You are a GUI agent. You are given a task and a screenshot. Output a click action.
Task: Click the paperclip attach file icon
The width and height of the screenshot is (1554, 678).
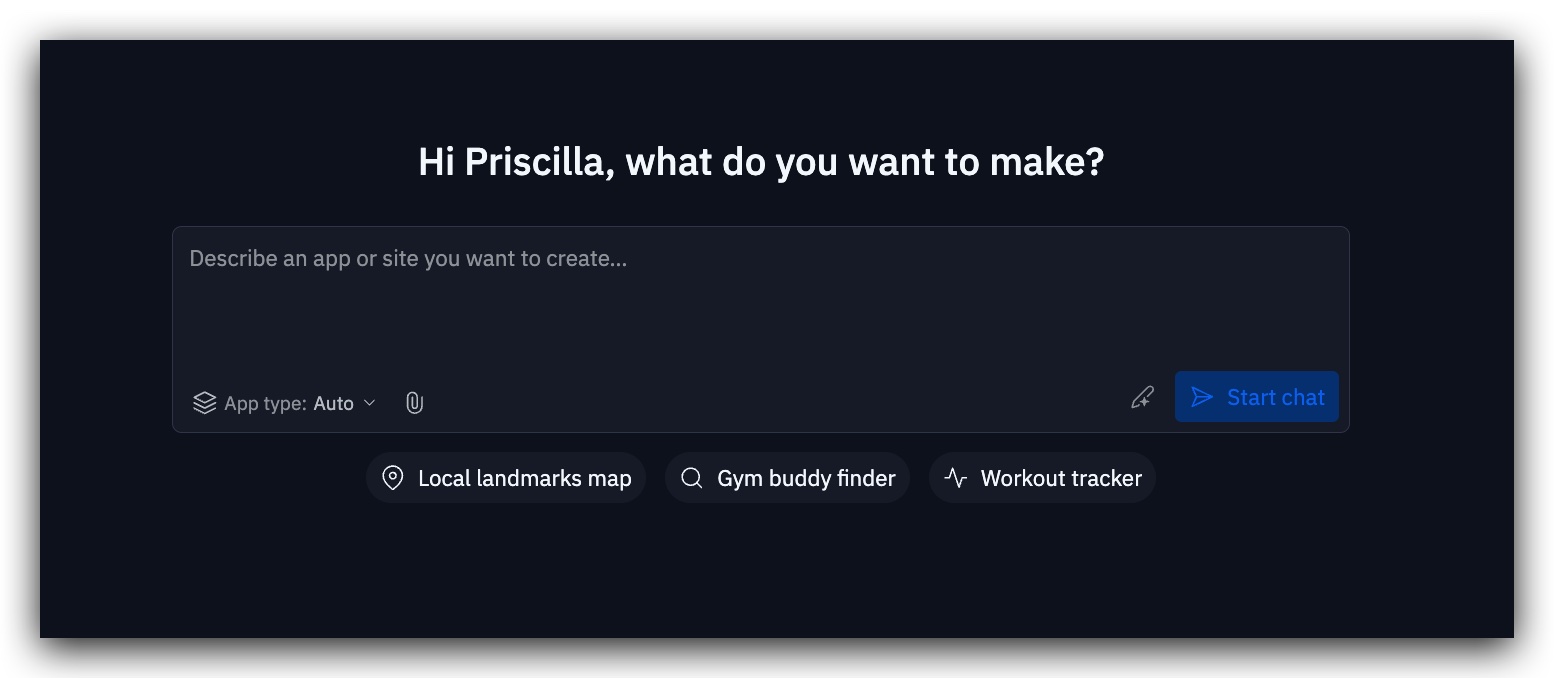click(414, 403)
